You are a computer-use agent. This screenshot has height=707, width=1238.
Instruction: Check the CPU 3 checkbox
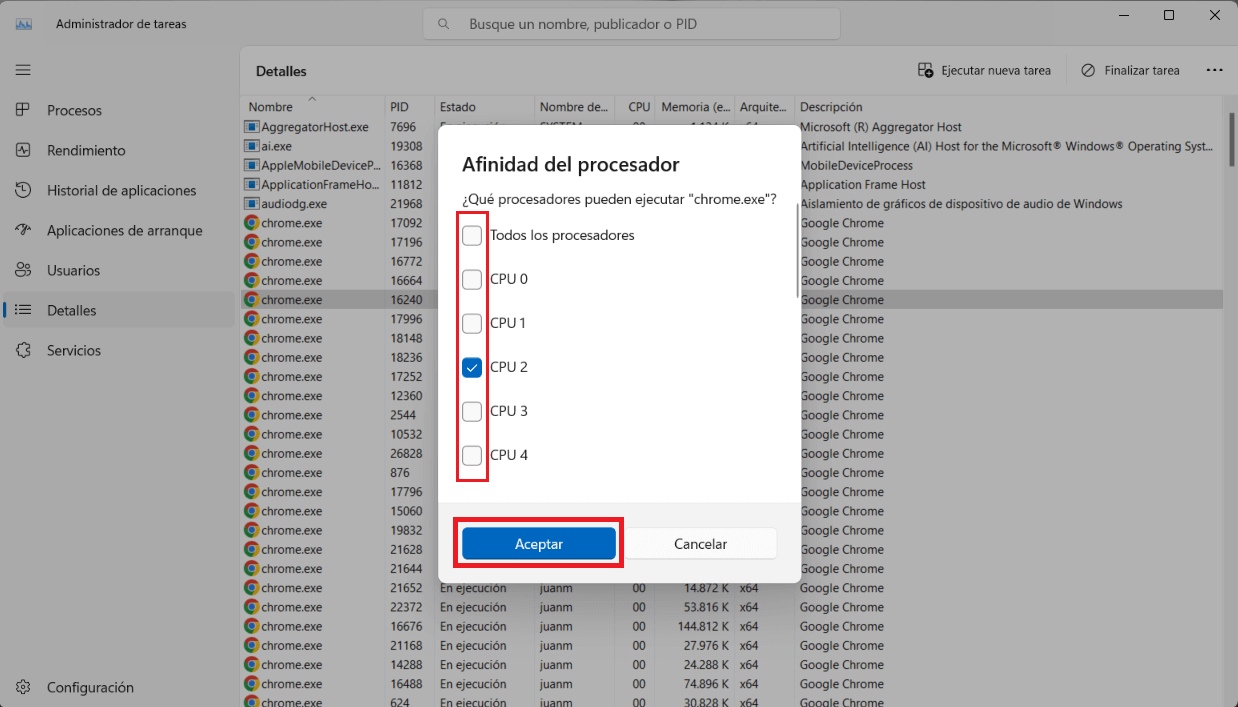(471, 411)
